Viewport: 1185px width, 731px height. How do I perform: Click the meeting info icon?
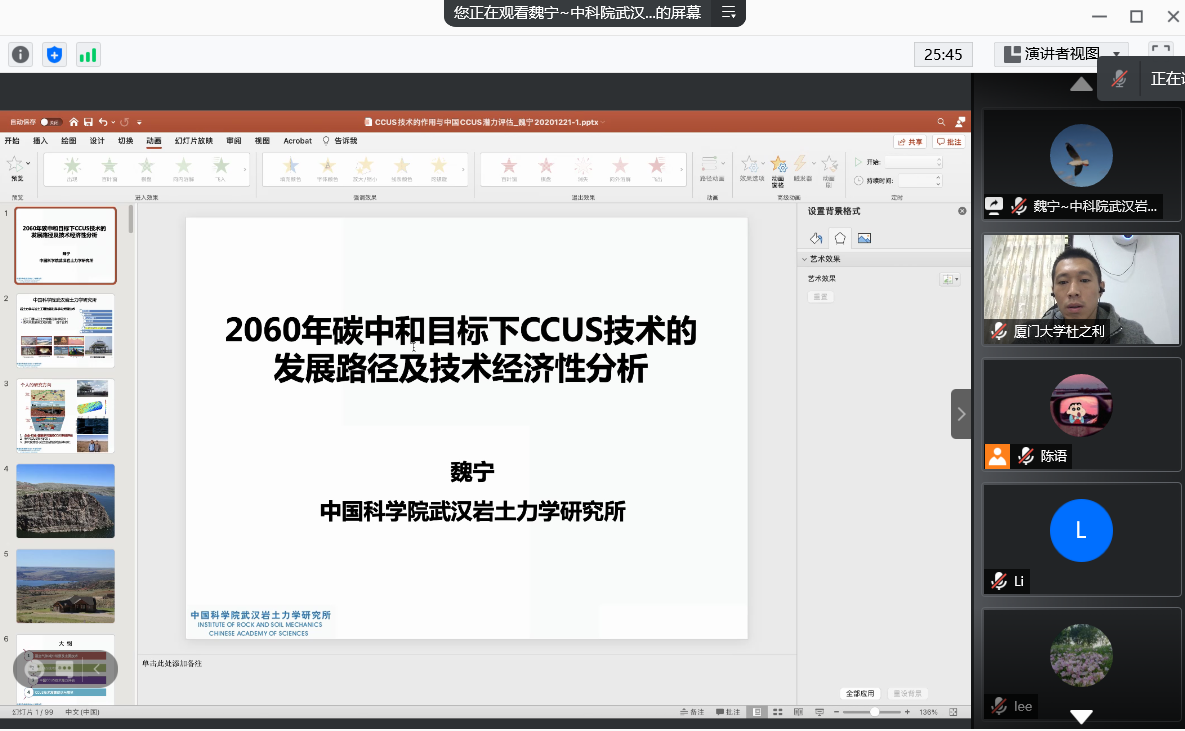tap(20, 55)
